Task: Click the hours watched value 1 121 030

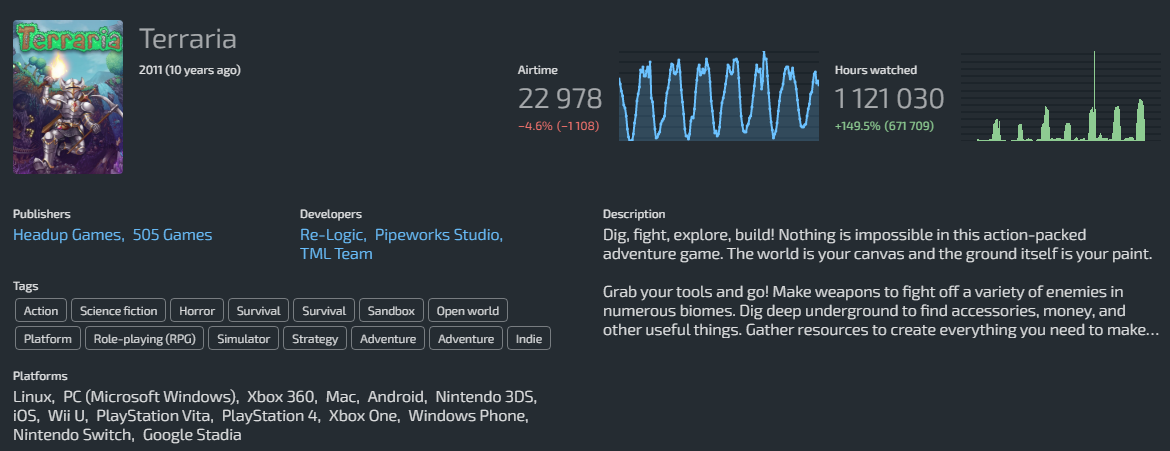Action: click(889, 99)
